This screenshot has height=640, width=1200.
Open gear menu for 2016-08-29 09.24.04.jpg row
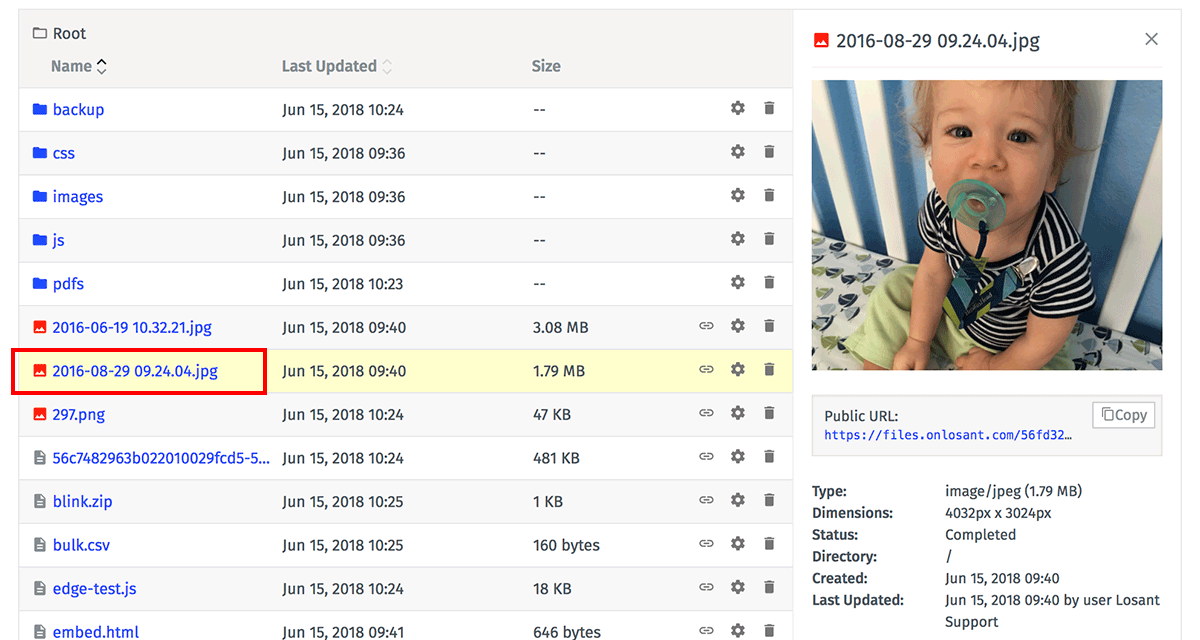coord(738,370)
